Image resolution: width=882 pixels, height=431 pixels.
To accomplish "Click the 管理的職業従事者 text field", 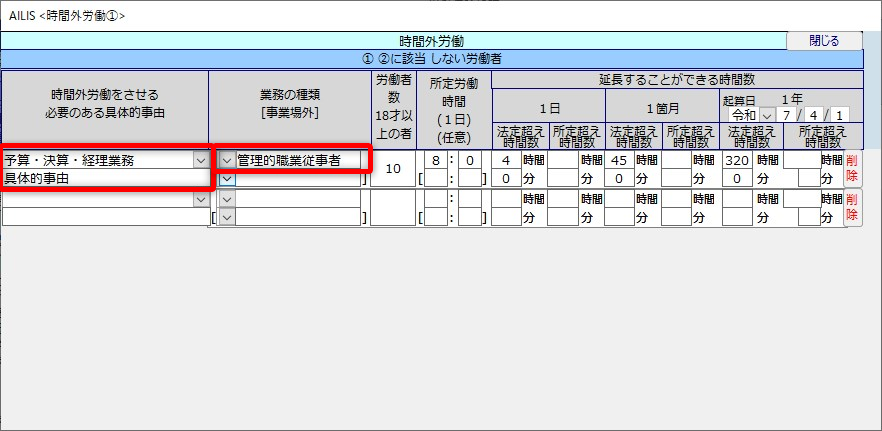I will [298, 160].
